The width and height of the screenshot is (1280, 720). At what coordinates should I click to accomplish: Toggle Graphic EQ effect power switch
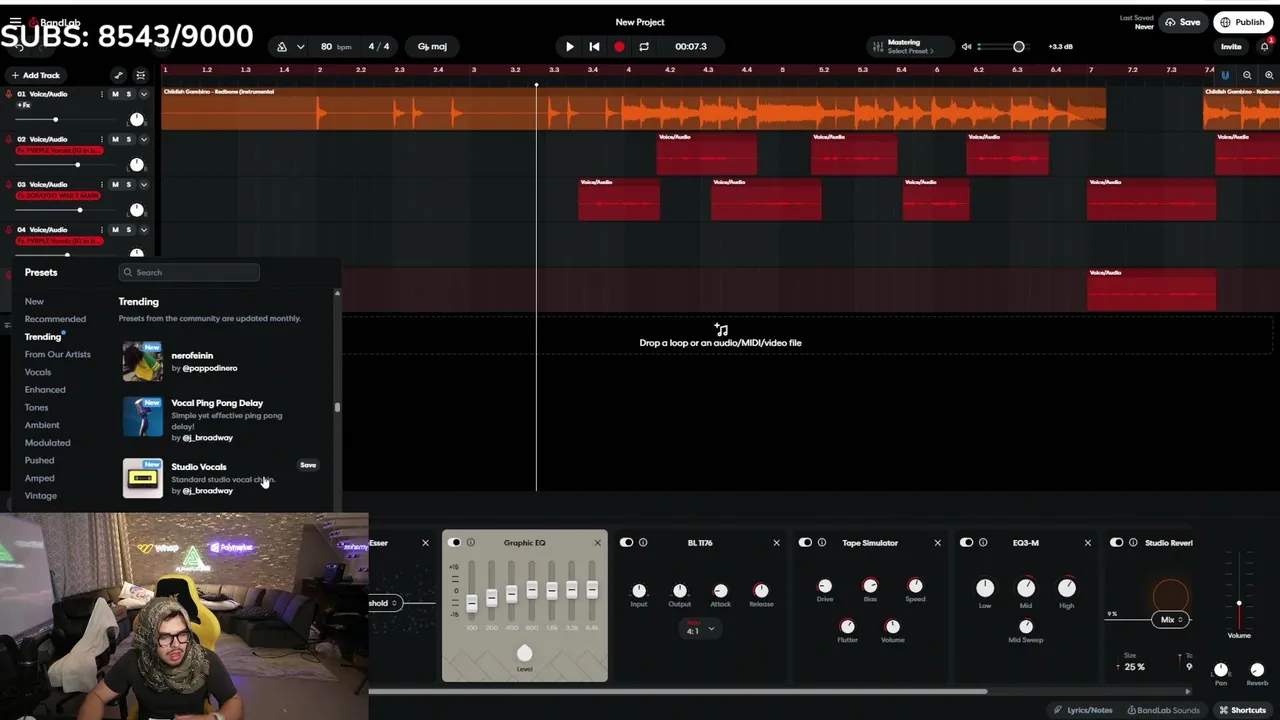point(455,542)
